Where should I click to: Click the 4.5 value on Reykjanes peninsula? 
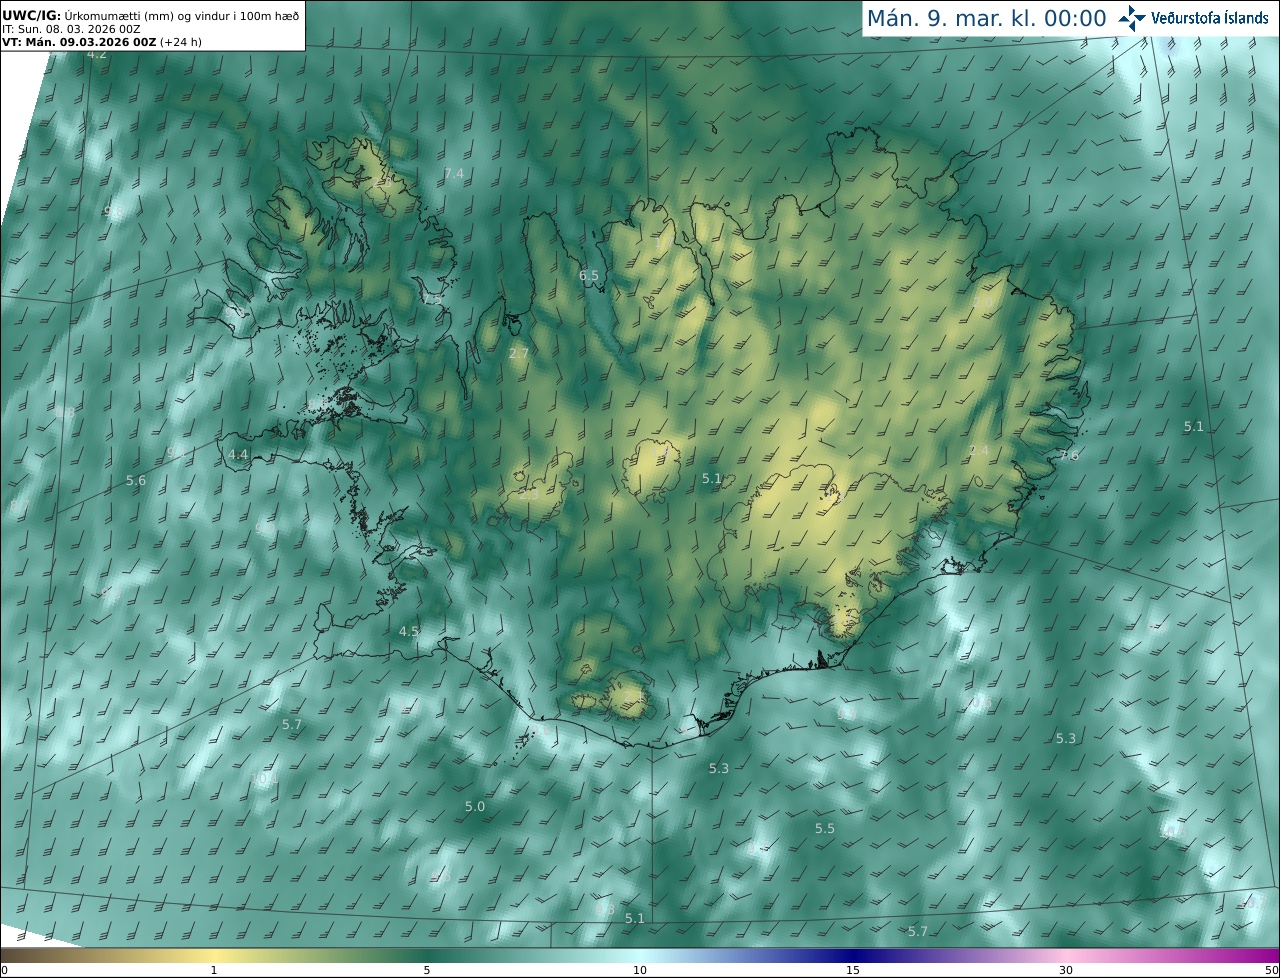[x=409, y=632]
